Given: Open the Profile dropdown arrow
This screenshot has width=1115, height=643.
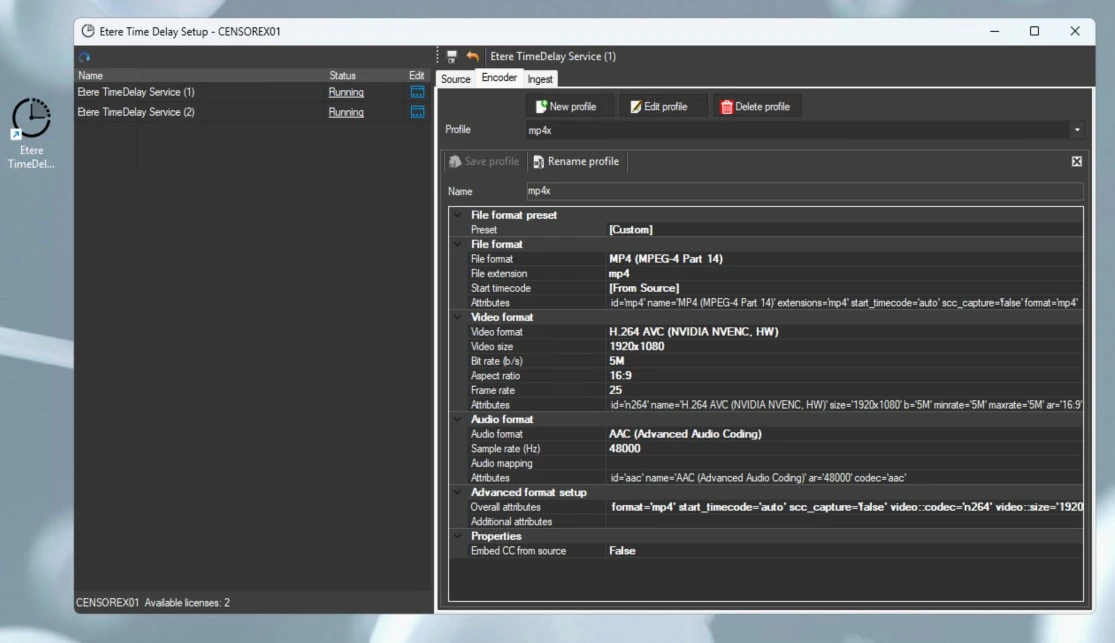Looking at the screenshot, I should [x=1077, y=130].
